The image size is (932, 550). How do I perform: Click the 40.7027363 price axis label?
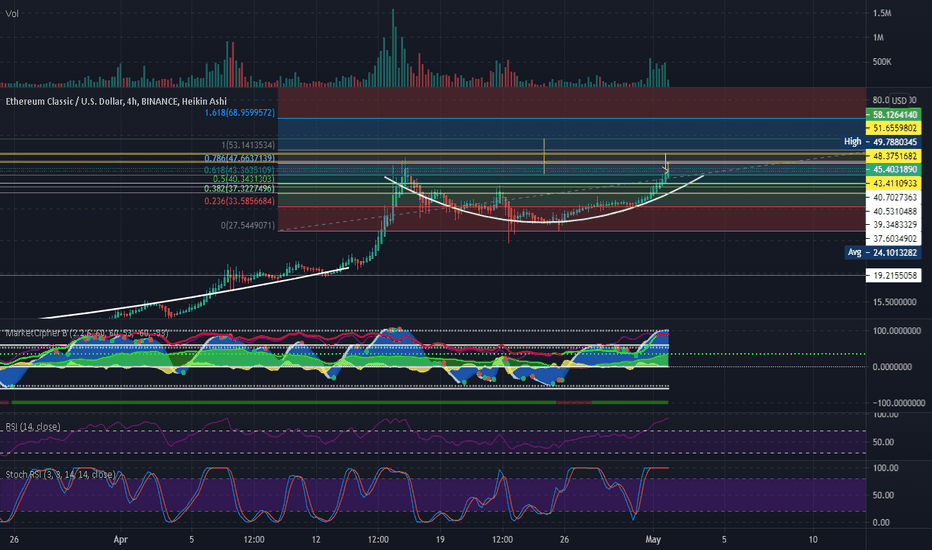pyautogui.click(x=893, y=197)
